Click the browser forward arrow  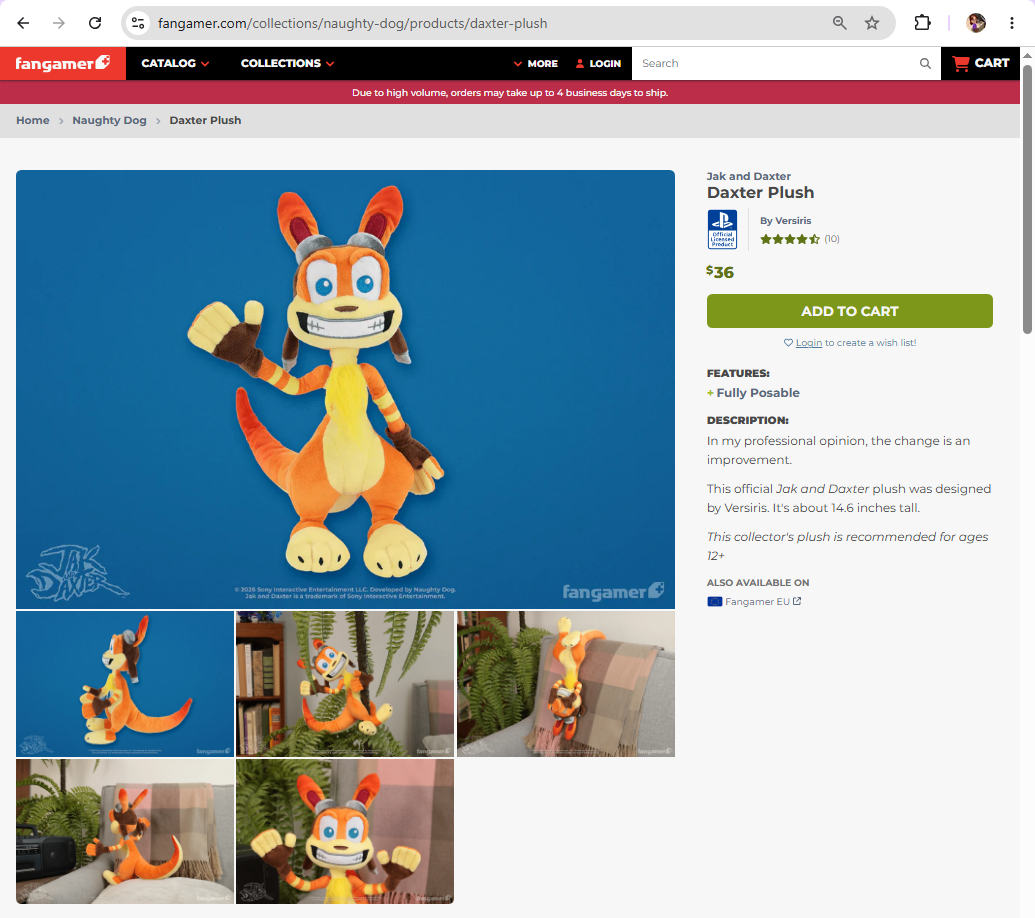point(59,23)
